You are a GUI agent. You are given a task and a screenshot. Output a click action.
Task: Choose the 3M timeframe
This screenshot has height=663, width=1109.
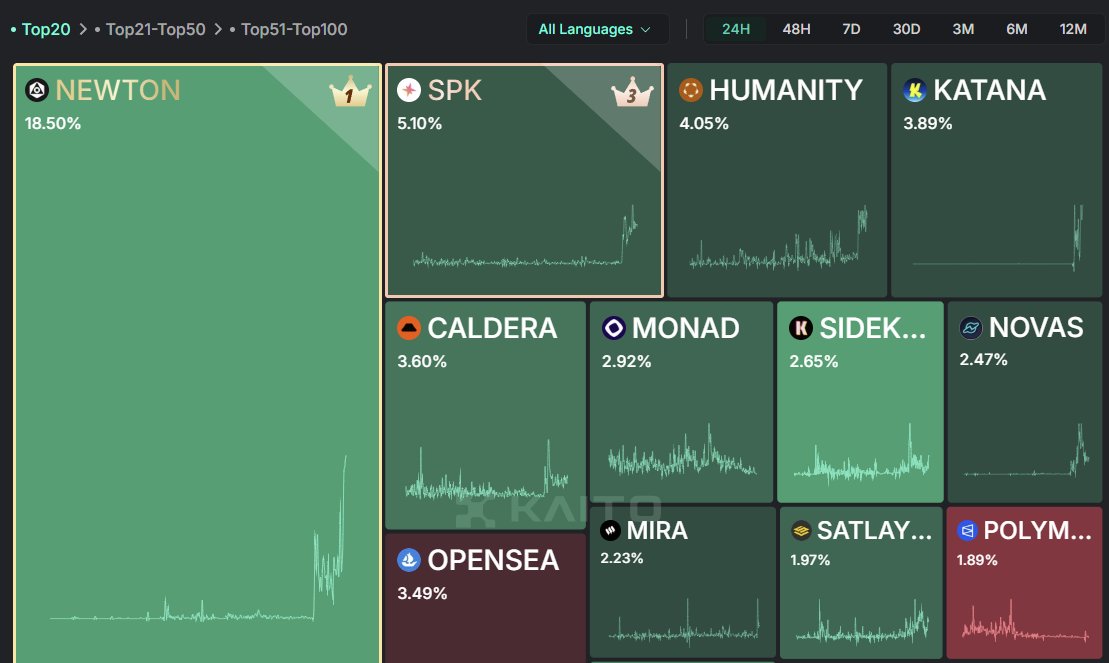pyautogui.click(x=963, y=29)
